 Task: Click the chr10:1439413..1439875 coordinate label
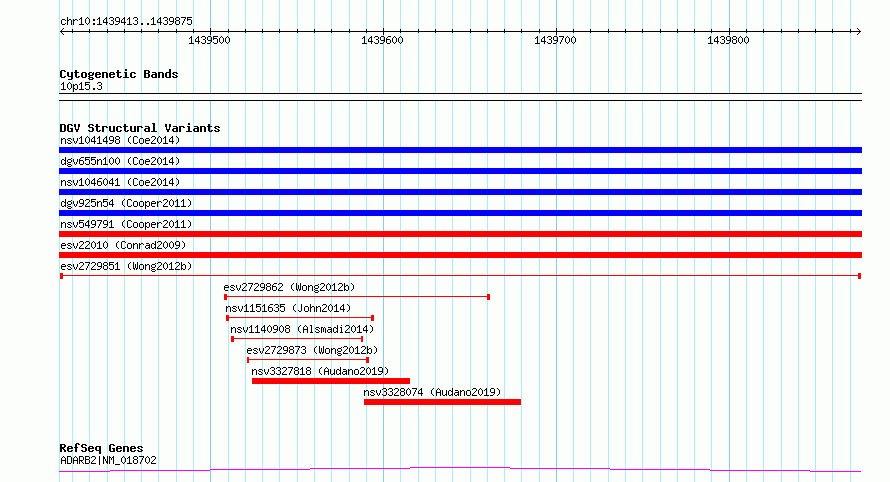(126, 21)
